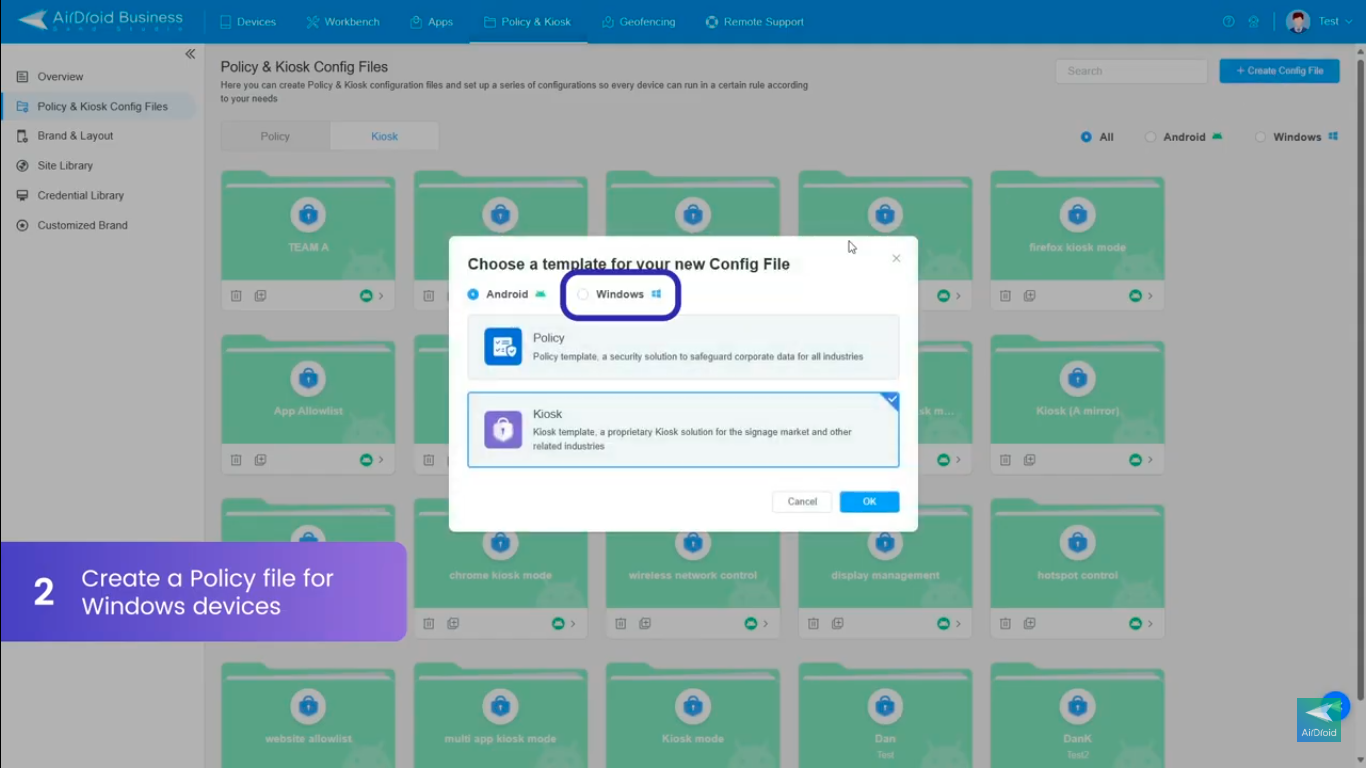Image resolution: width=1366 pixels, height=768 pixels.
Task: Delete the chrome kiosk mode config
Action: pos(428,624)
